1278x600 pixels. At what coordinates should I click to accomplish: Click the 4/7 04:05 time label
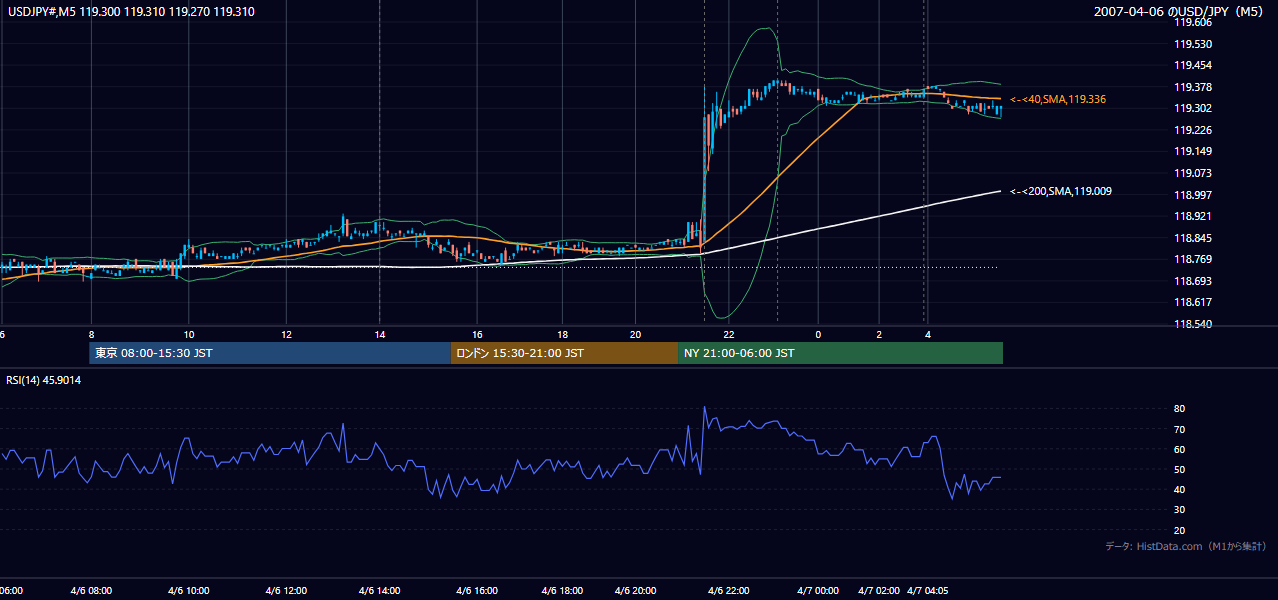point(928,590)
